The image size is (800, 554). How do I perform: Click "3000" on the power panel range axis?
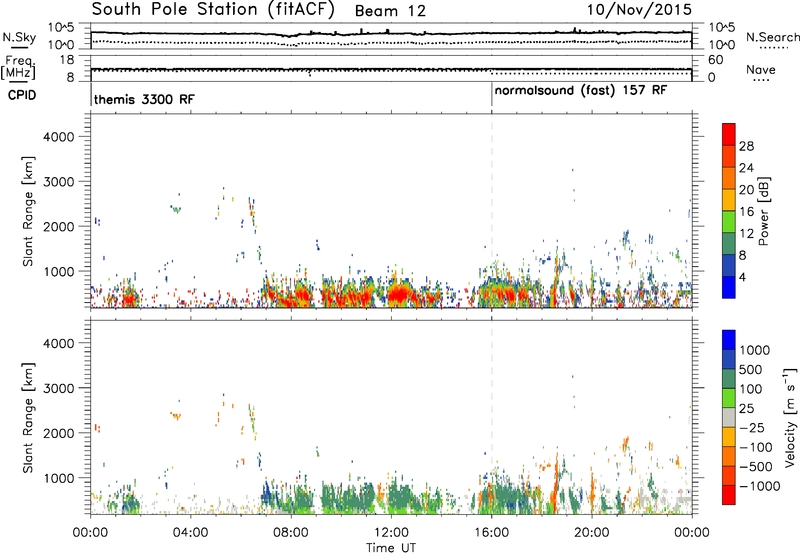coord(58,182)
